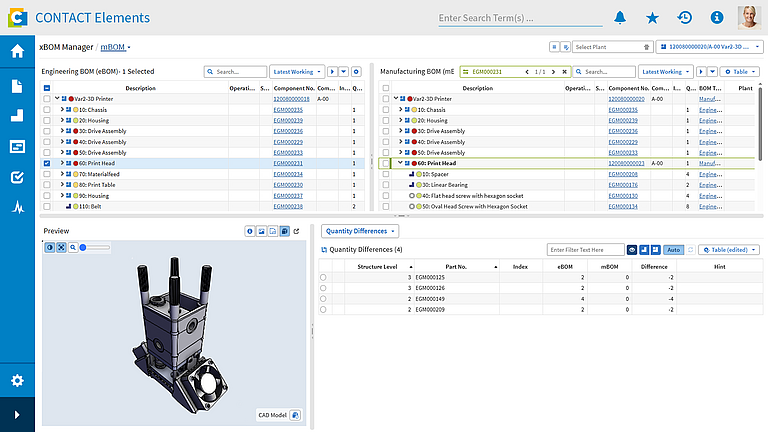
Task: Toggle the Auto button
Action: pos(673,250)
